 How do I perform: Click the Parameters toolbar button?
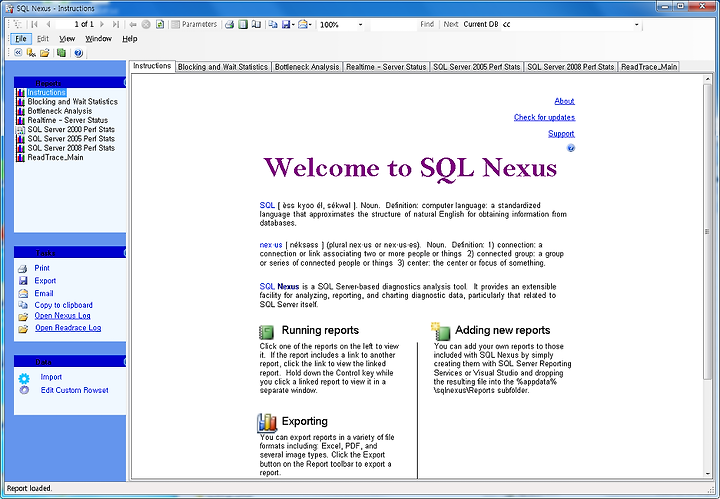194,24
